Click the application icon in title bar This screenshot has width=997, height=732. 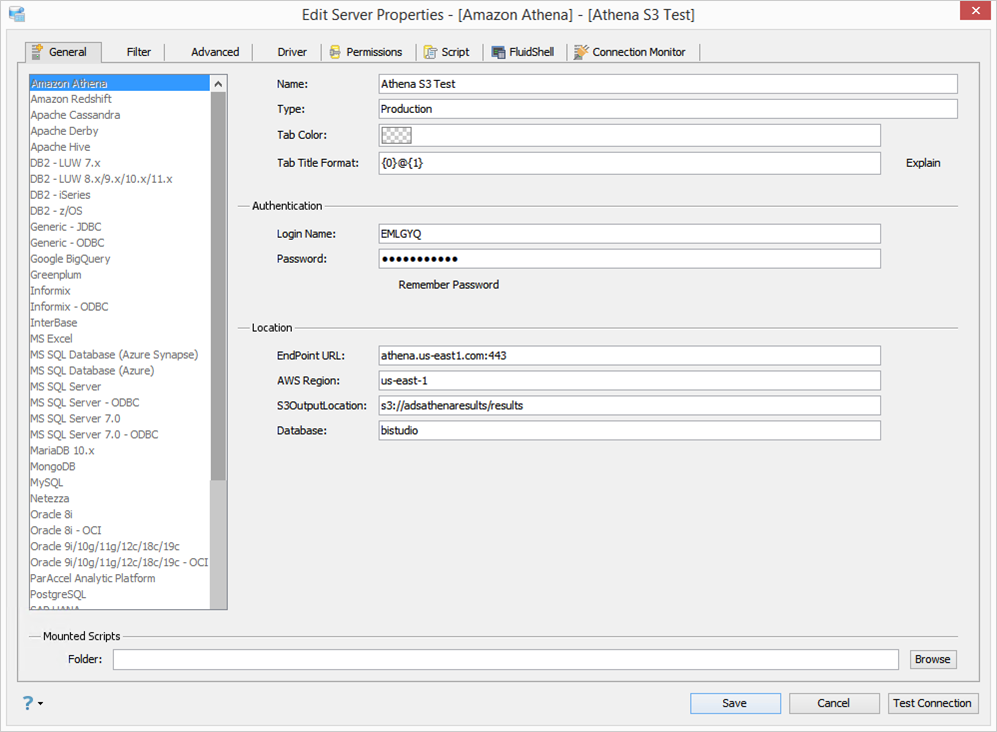coord(16,14)
